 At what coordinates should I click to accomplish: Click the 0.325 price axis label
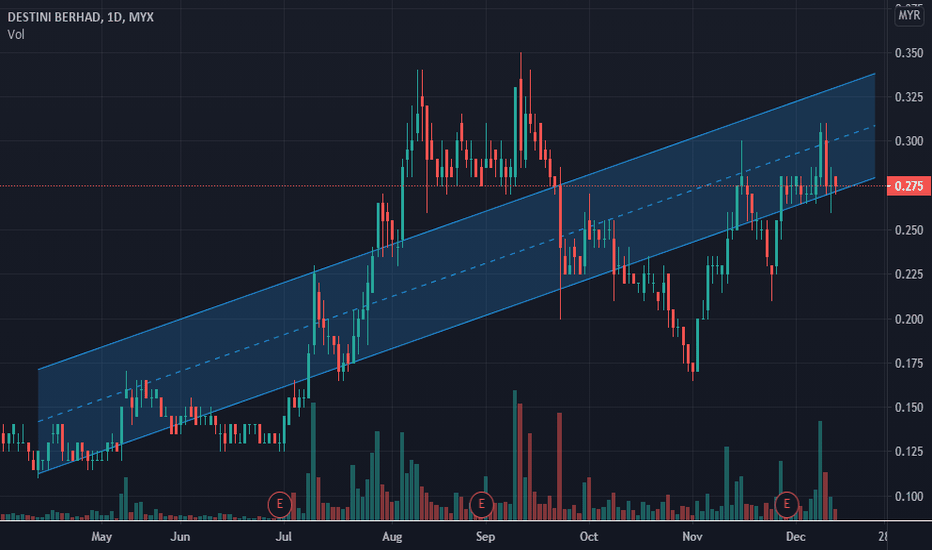909,97
